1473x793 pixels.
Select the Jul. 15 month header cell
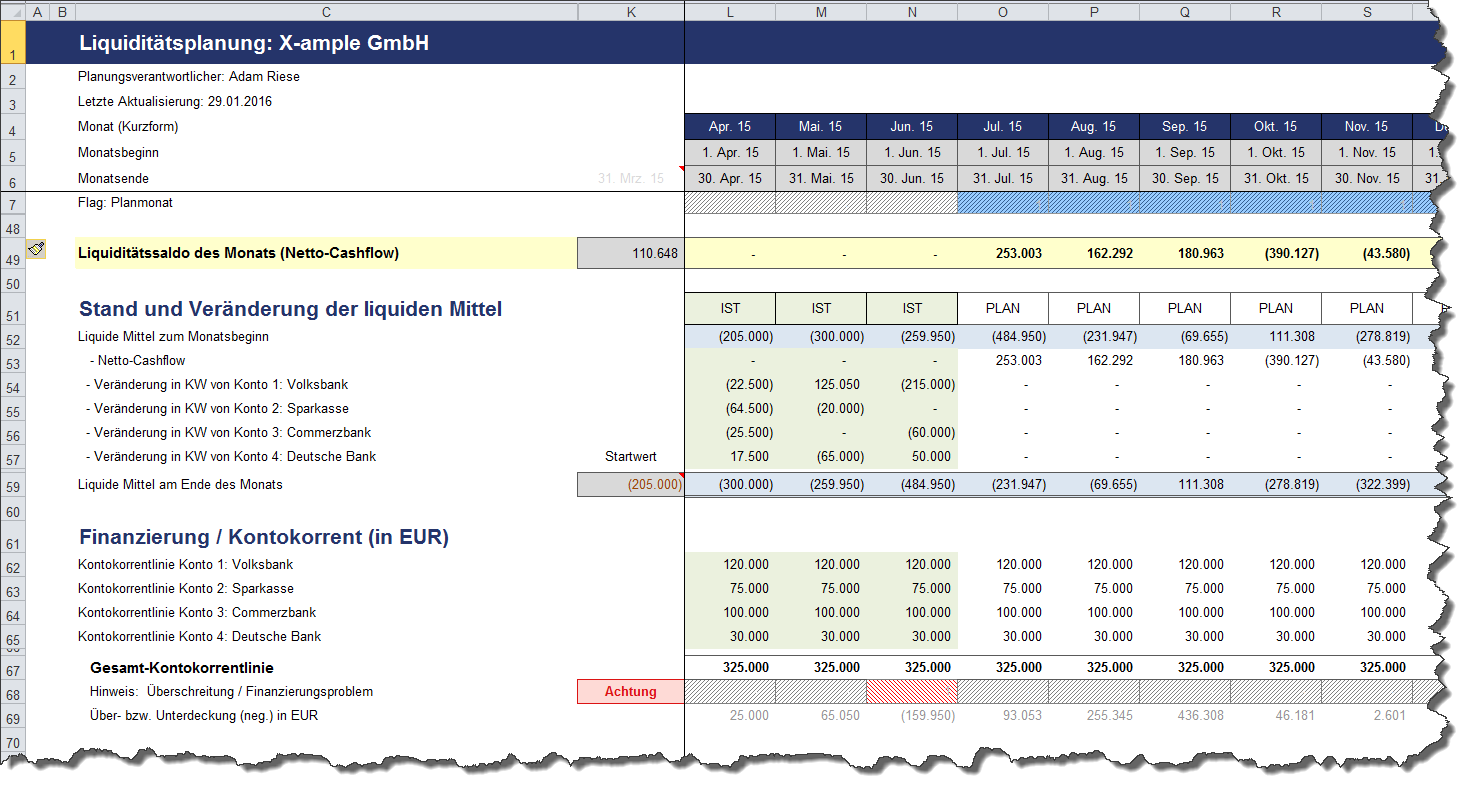tap(1002, 127)
